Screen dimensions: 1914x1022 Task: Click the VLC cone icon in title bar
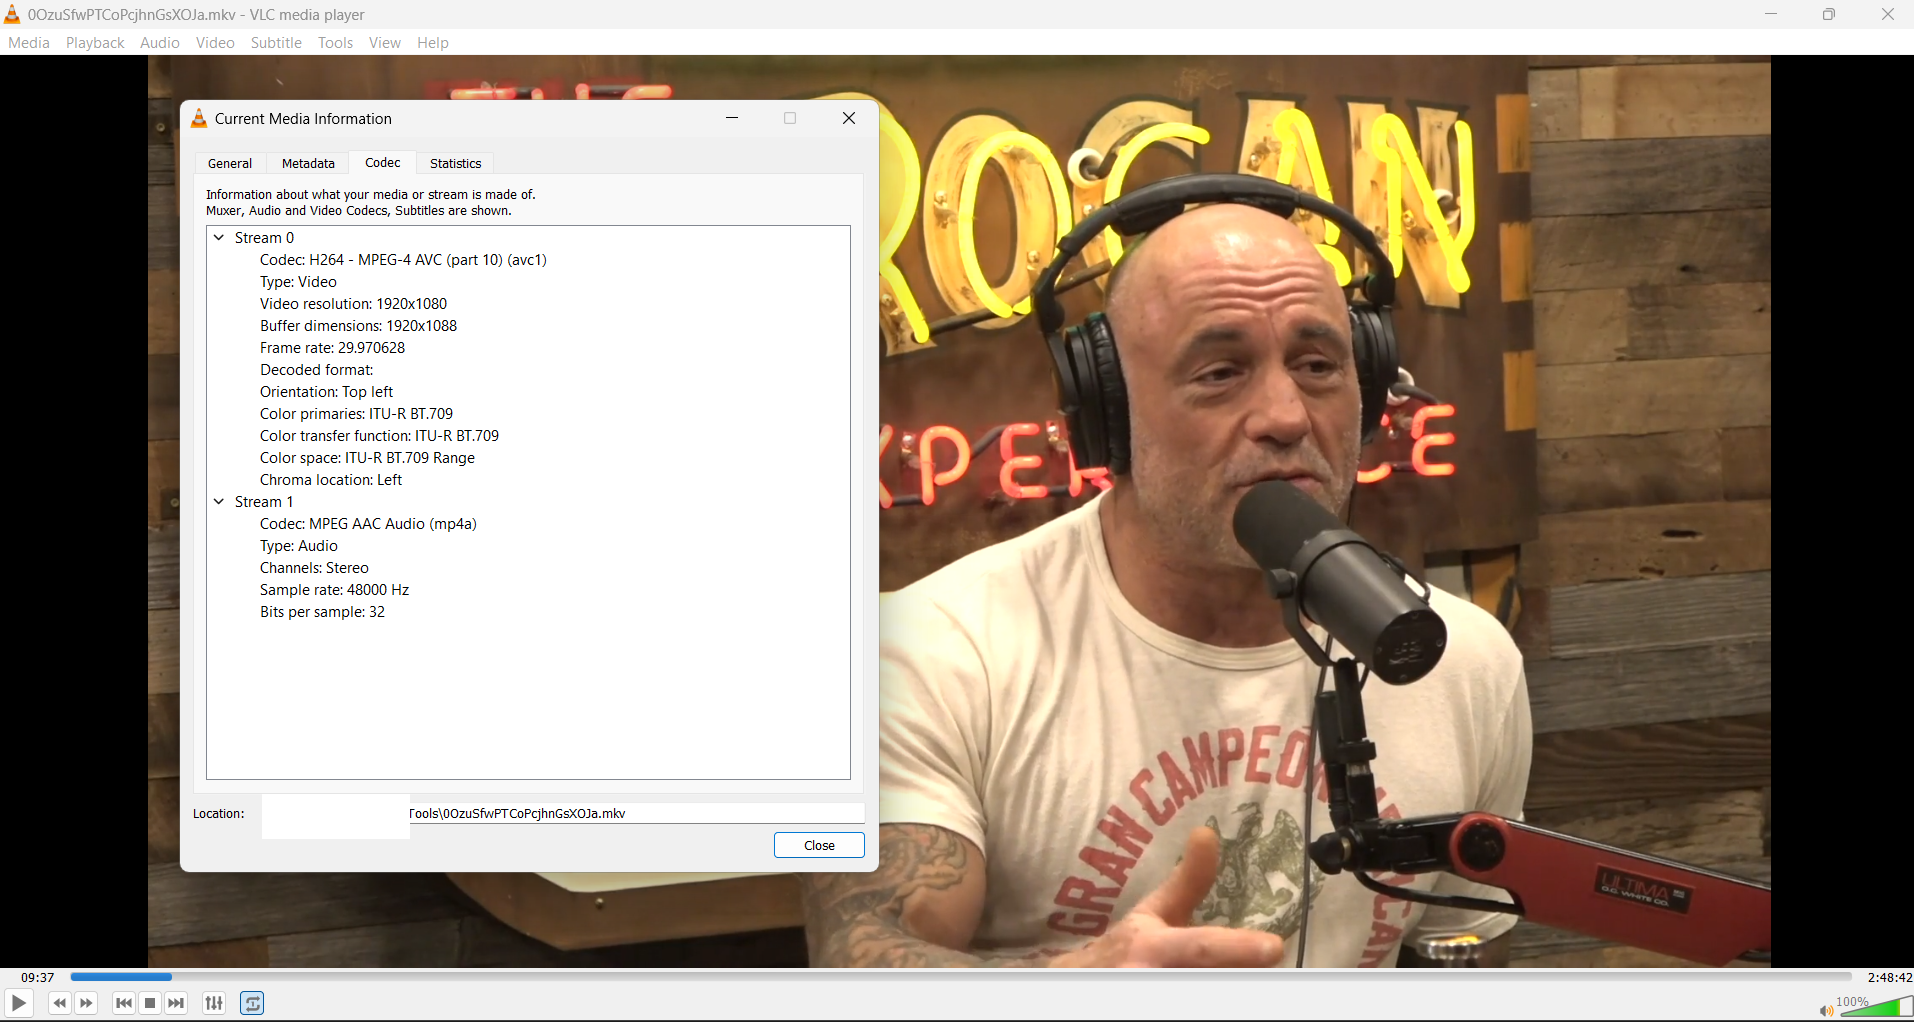pyautogui.click(x=12, y=14)
